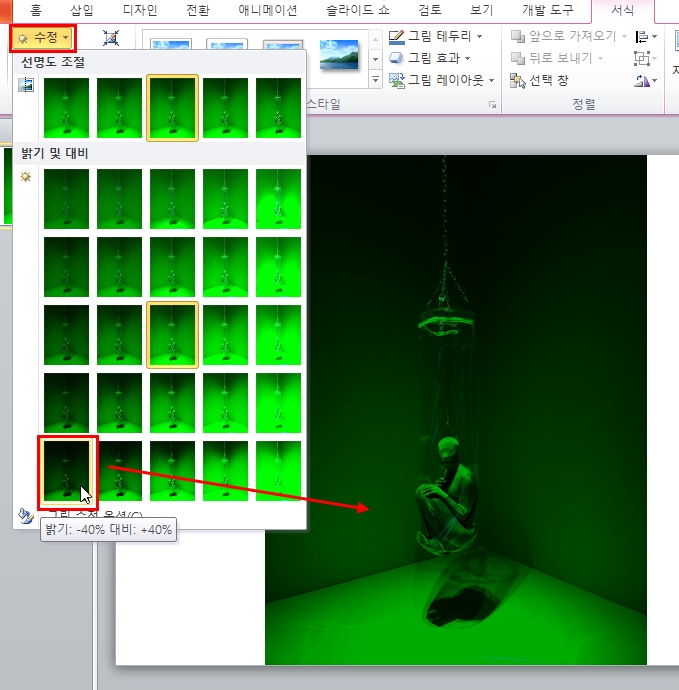Switch to the 전환 tab
This screenshot has width=679, height=690.
coord(198,10)
